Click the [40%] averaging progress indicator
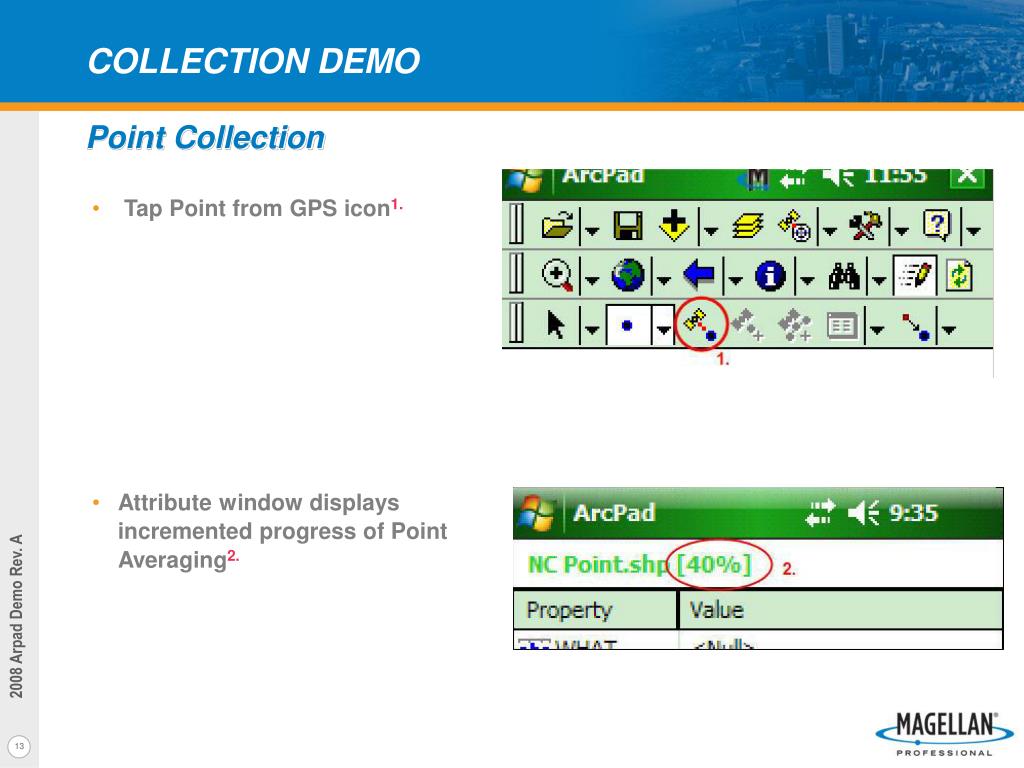The image size is (1024, 768). 714,564
